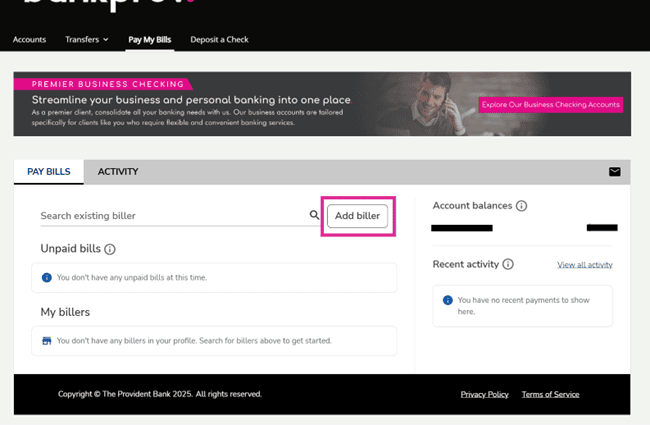Click Explore Our Business Checking Accounts
Image resolution: width=650 pixels, height=425 pixels.
[550, 104]
